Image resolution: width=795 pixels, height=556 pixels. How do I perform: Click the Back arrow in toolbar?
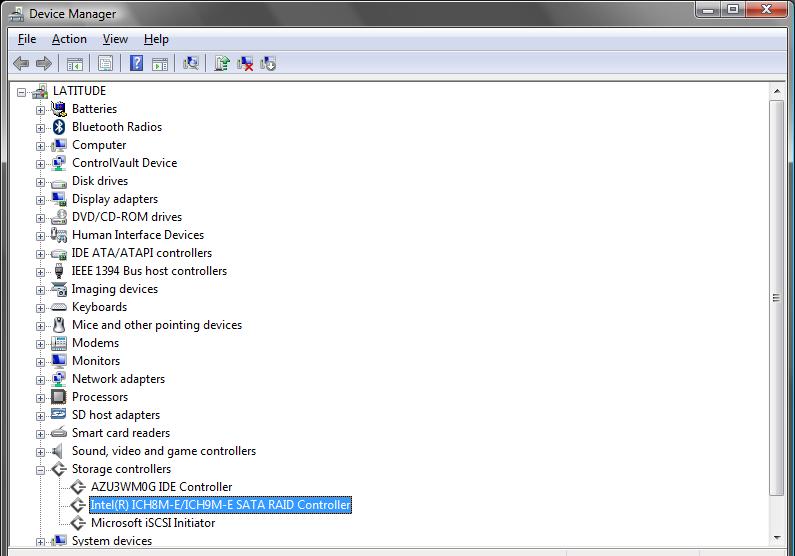pyautogui.click(x=21, y=63)
